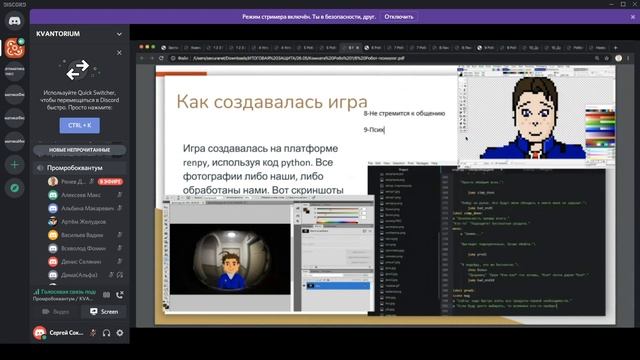Screen dimensions: 640x360
Task: Disable streamer mode via Отключить
Action: (399, 17)
